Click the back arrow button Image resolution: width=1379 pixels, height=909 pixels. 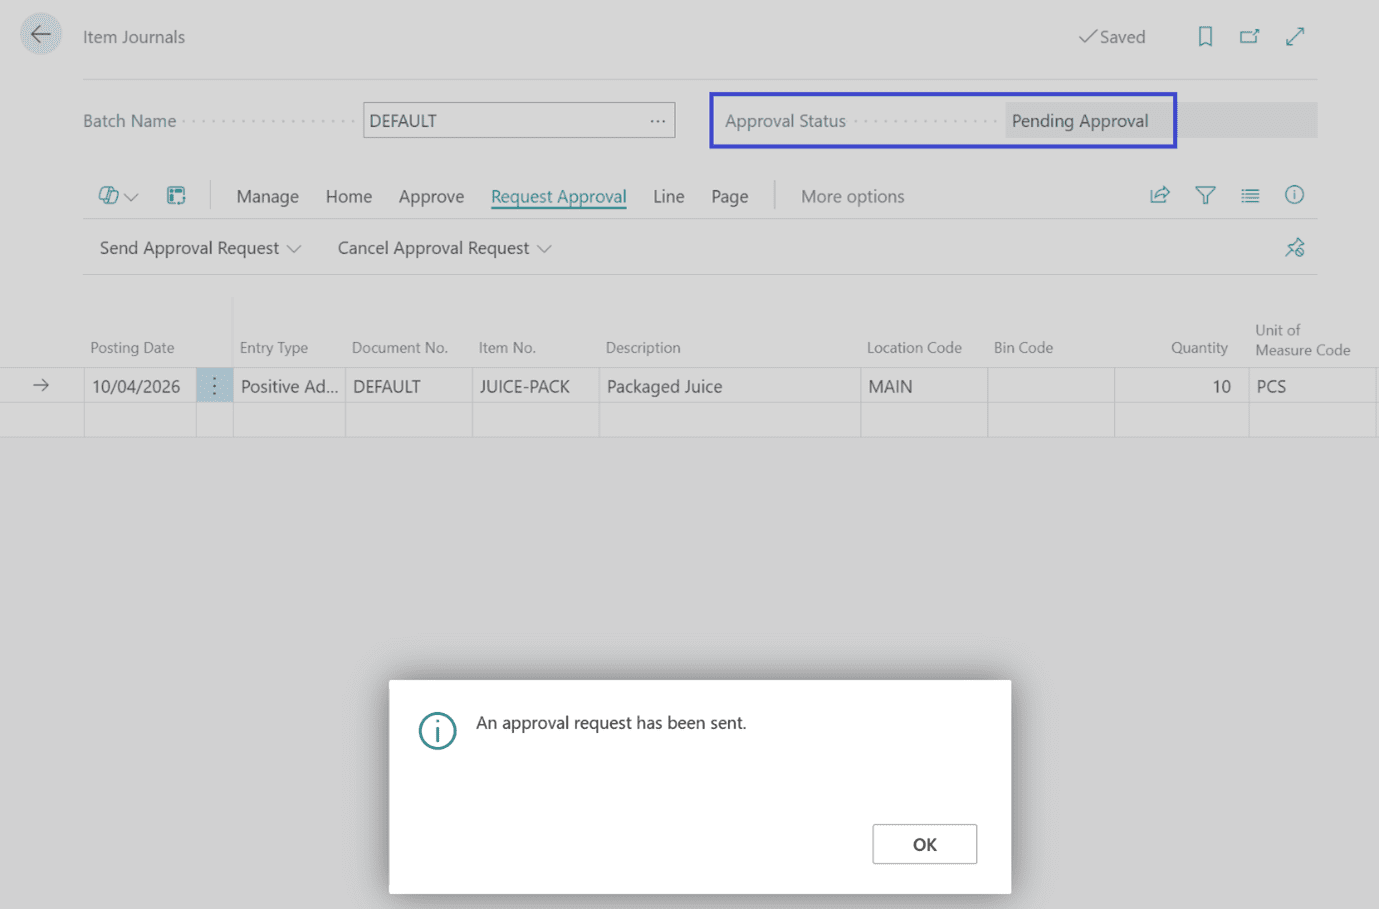pos(40,35)
